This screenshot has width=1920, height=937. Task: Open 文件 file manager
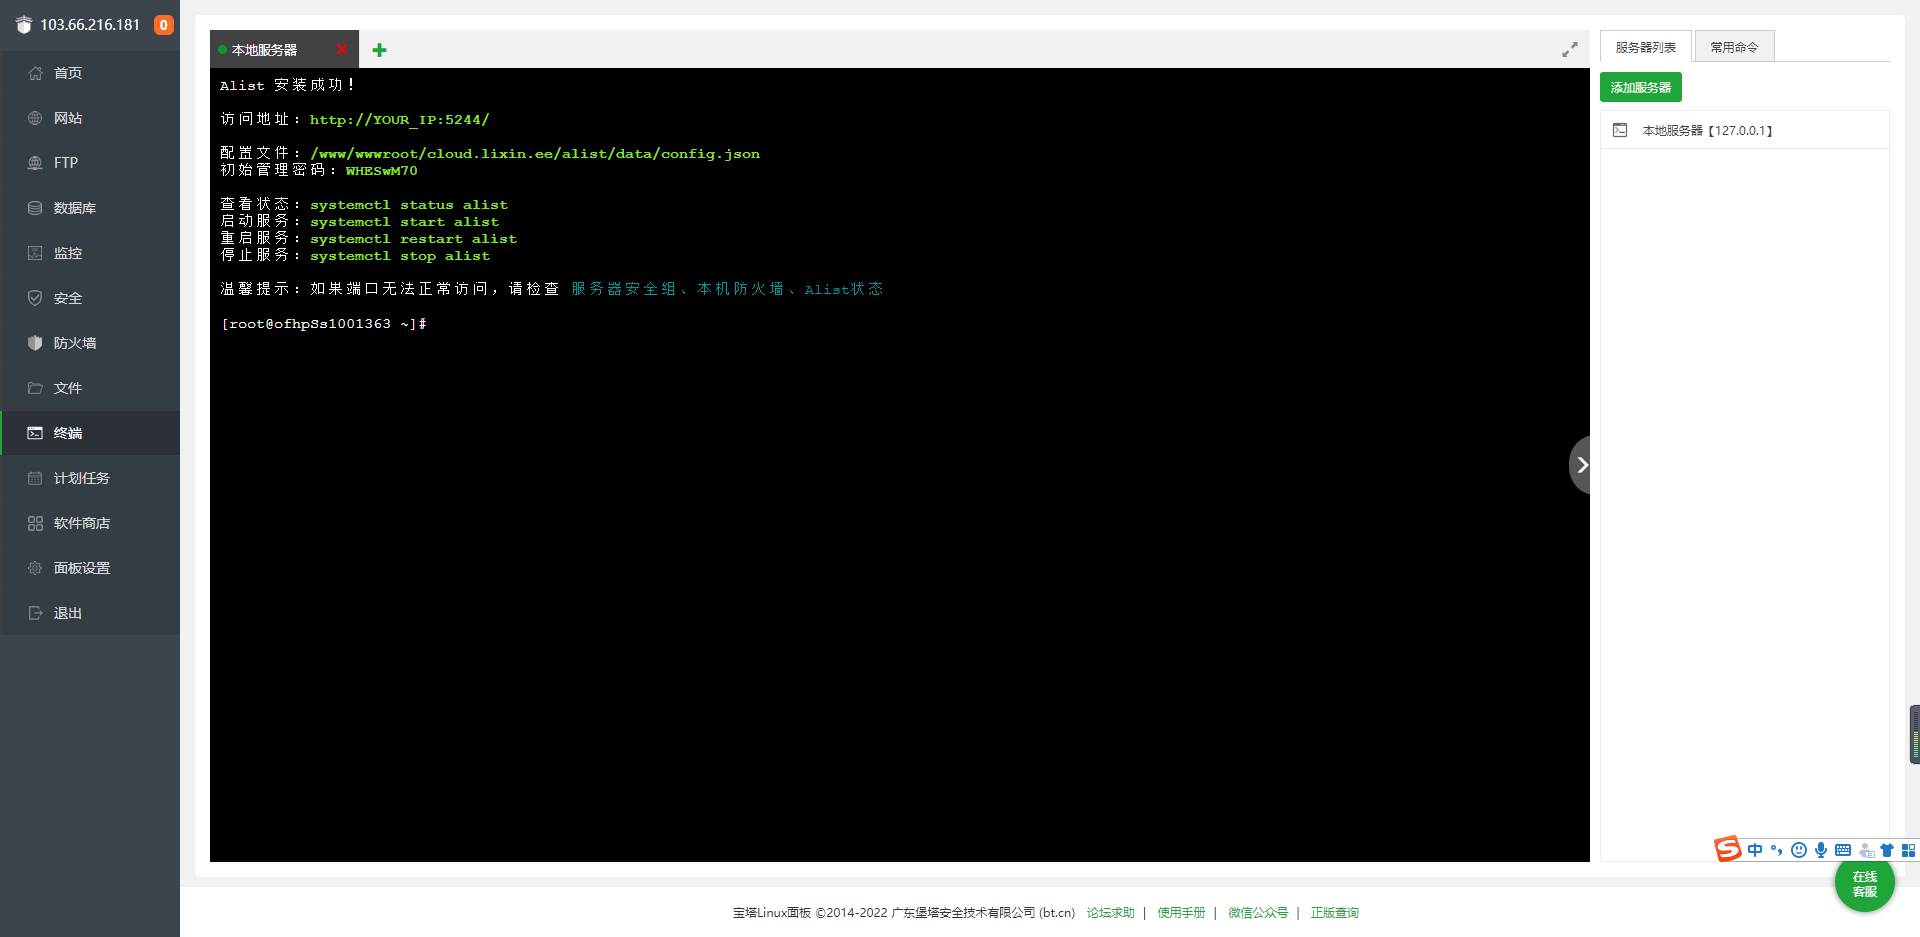(90, 388)
